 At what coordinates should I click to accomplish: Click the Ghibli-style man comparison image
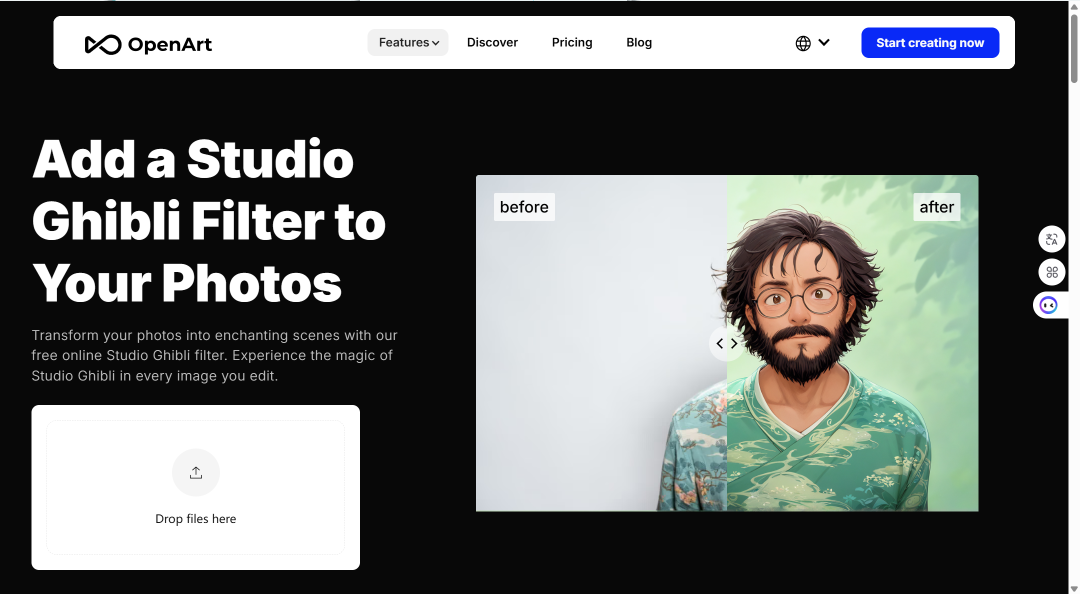[x=727, y=343]
